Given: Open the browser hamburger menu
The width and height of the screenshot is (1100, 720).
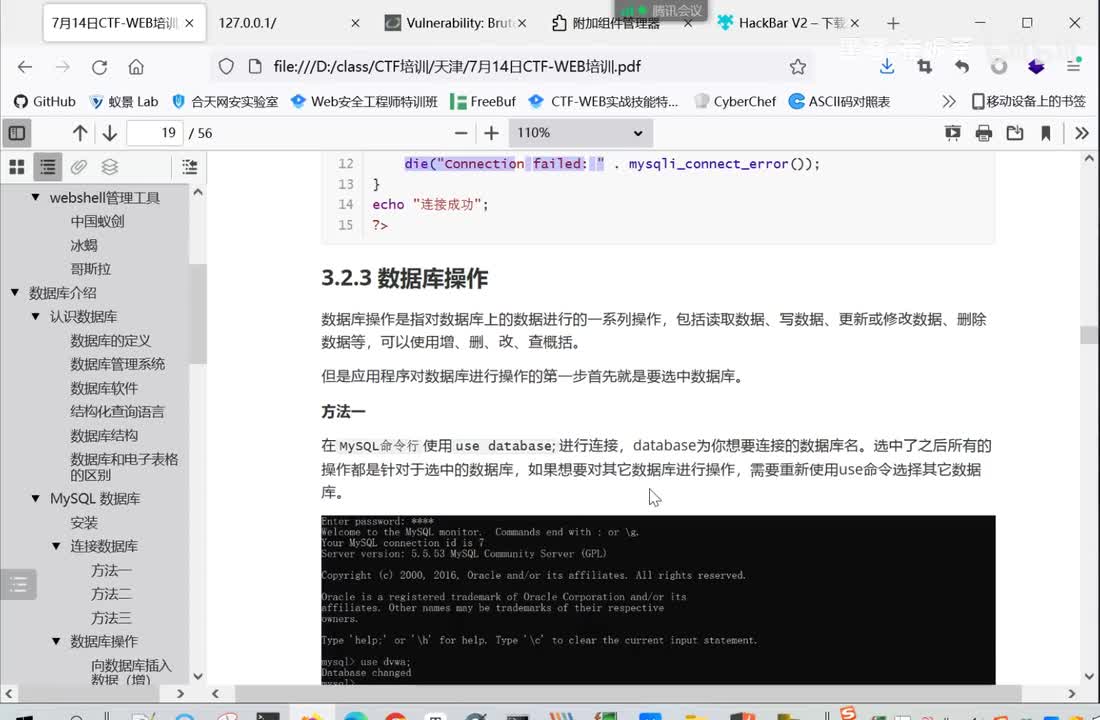Looking at the screenshot, I should point(1073,67).
